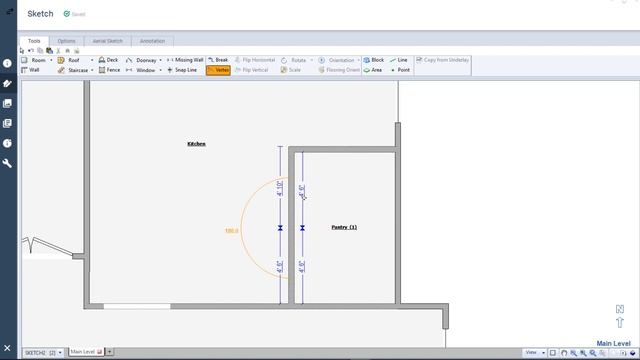This screenshot has width=640, height=360.
Task: Select the Point tool
Action: (400, 70)
